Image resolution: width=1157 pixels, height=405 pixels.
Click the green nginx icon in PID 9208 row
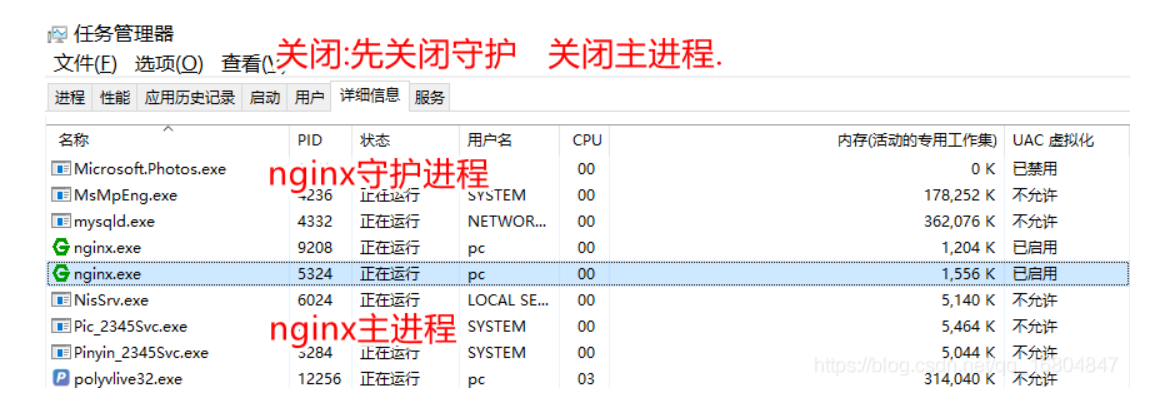[61, 247]
